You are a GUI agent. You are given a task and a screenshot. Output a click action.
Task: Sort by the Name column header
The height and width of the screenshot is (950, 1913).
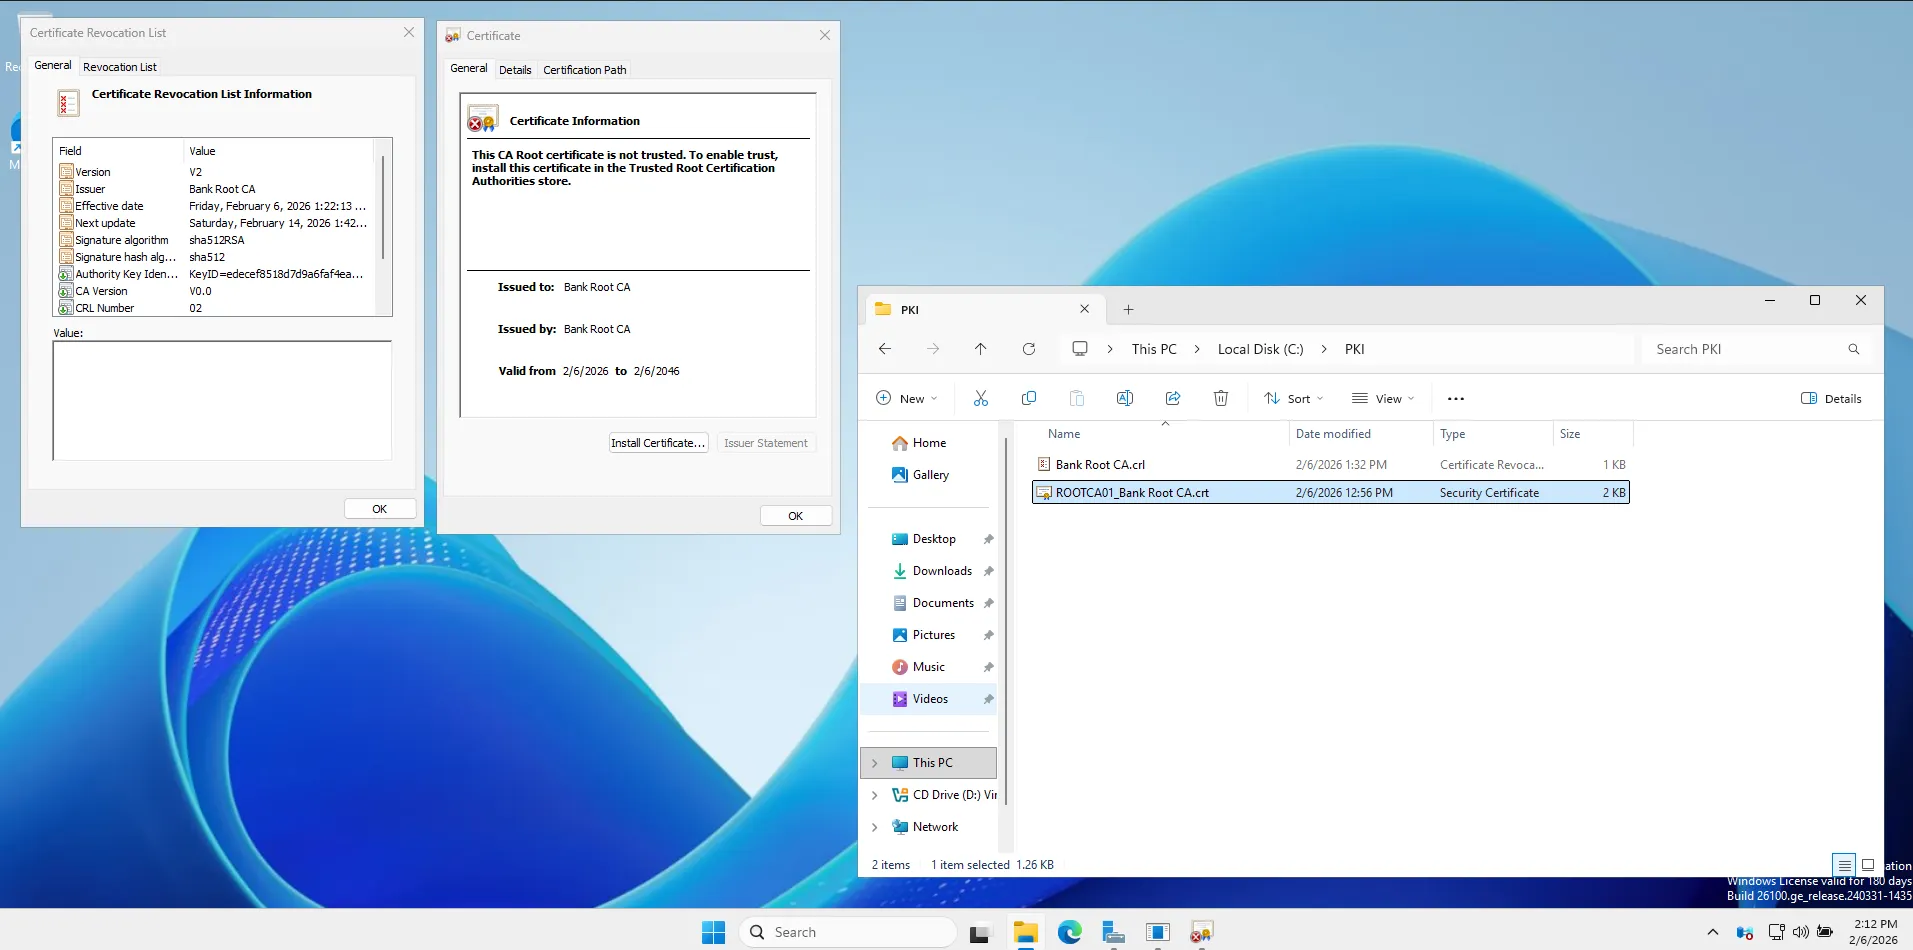click(x=1064, y=434)
